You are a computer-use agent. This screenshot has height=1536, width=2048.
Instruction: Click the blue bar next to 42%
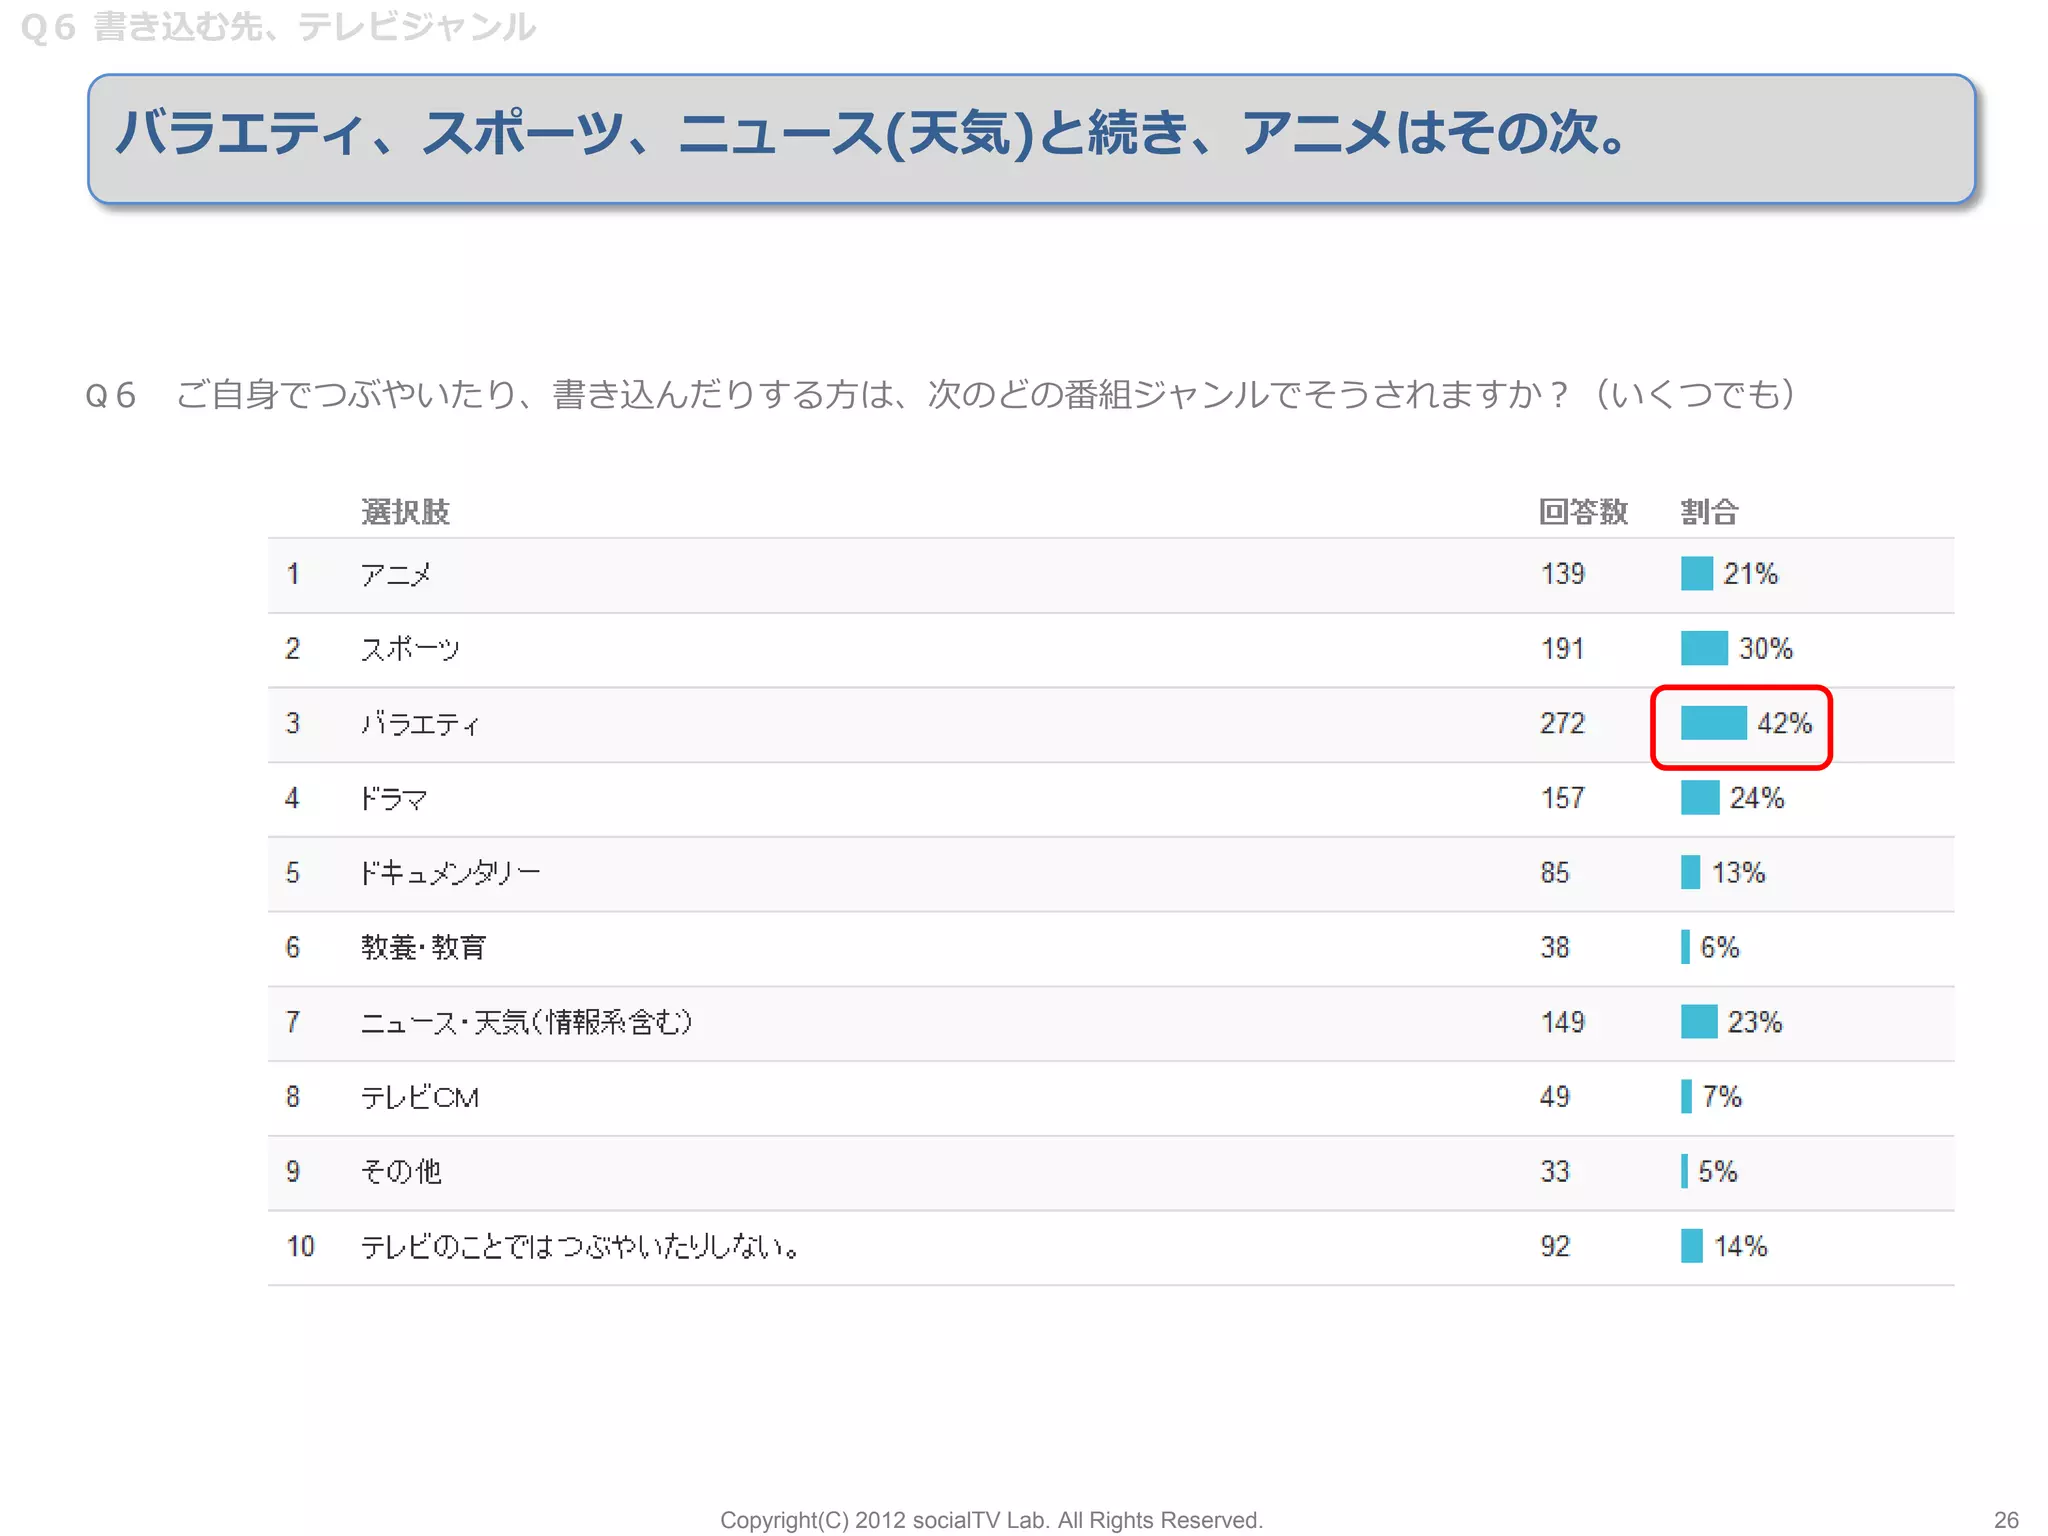(x=1713, y=723)
